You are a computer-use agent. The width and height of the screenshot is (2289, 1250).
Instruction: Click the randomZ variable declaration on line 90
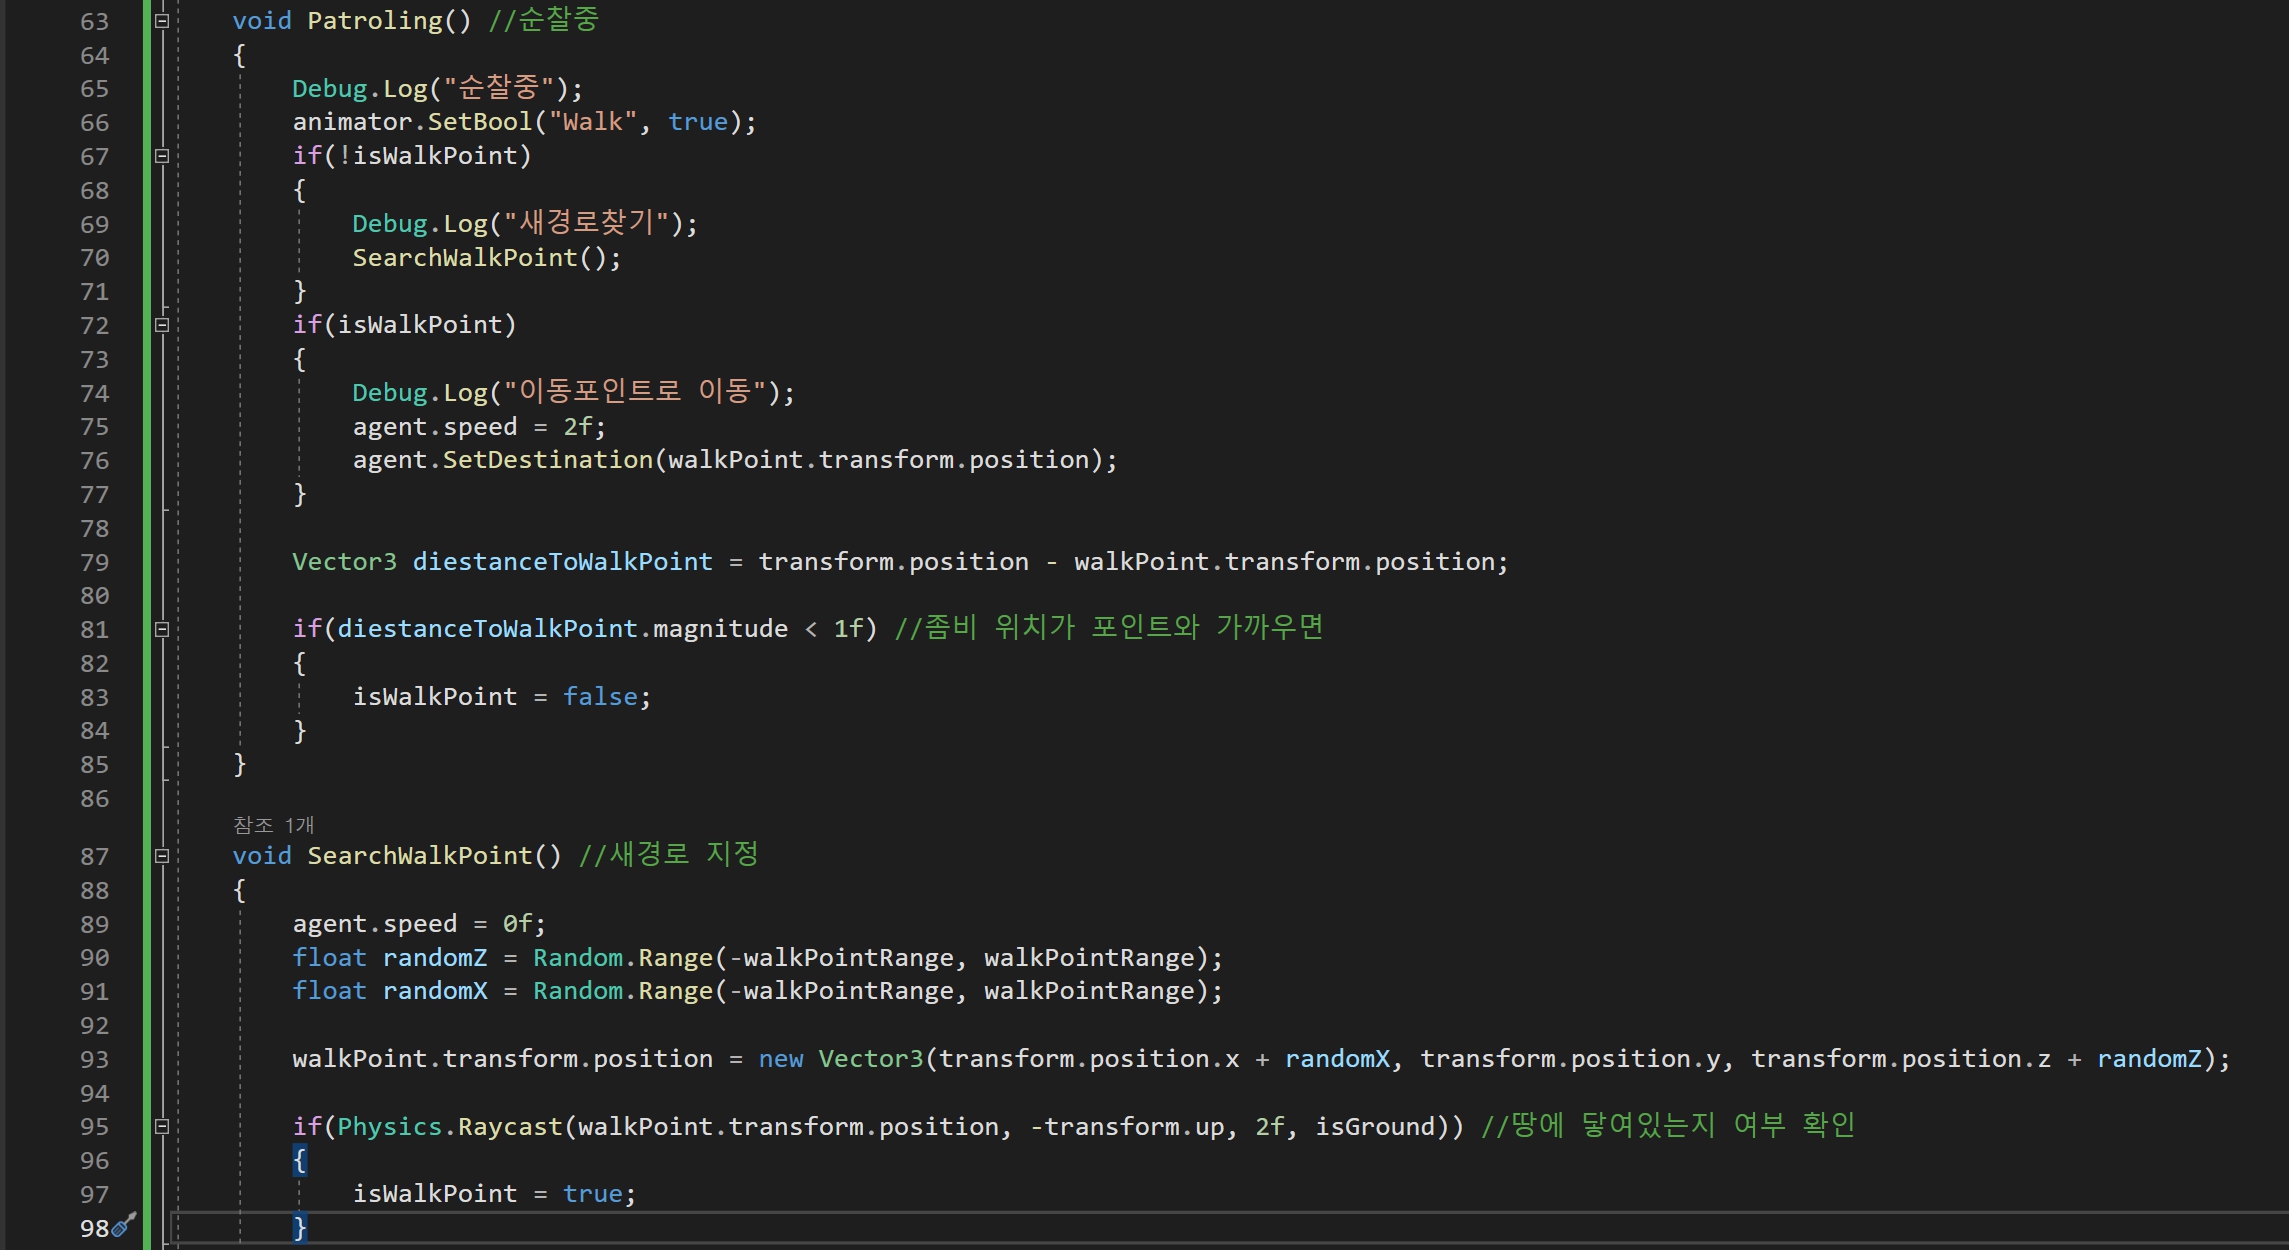[435, 958]
